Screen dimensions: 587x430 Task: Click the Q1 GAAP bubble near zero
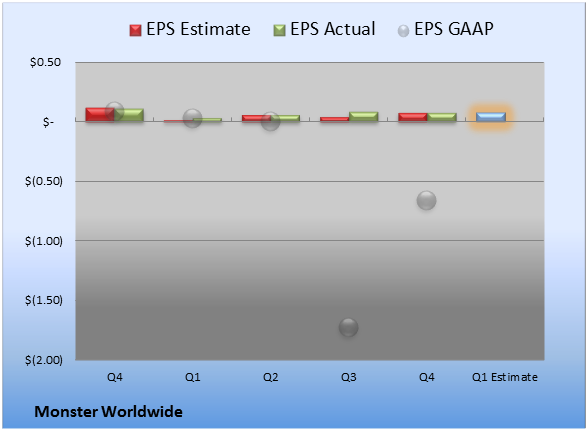pyautogui.click(x=192, y=118)
